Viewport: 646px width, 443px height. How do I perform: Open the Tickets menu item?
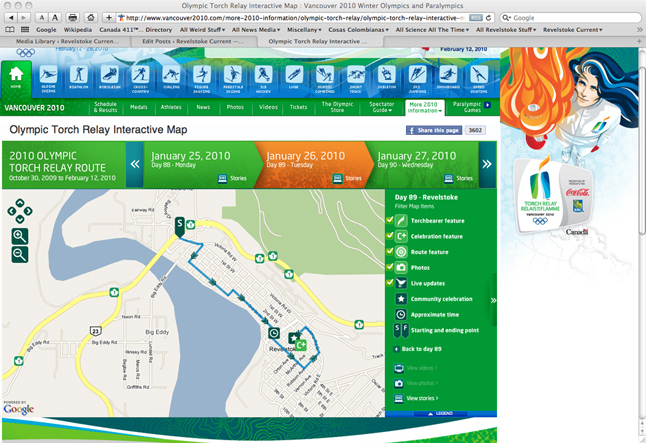(x=298, y=107)
